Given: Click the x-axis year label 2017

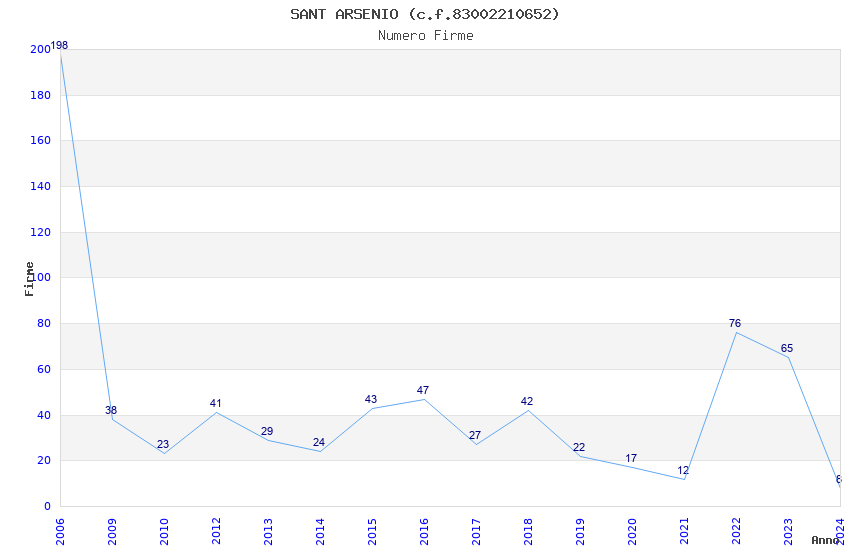Looking at the screenshot, I should [476, 532].
